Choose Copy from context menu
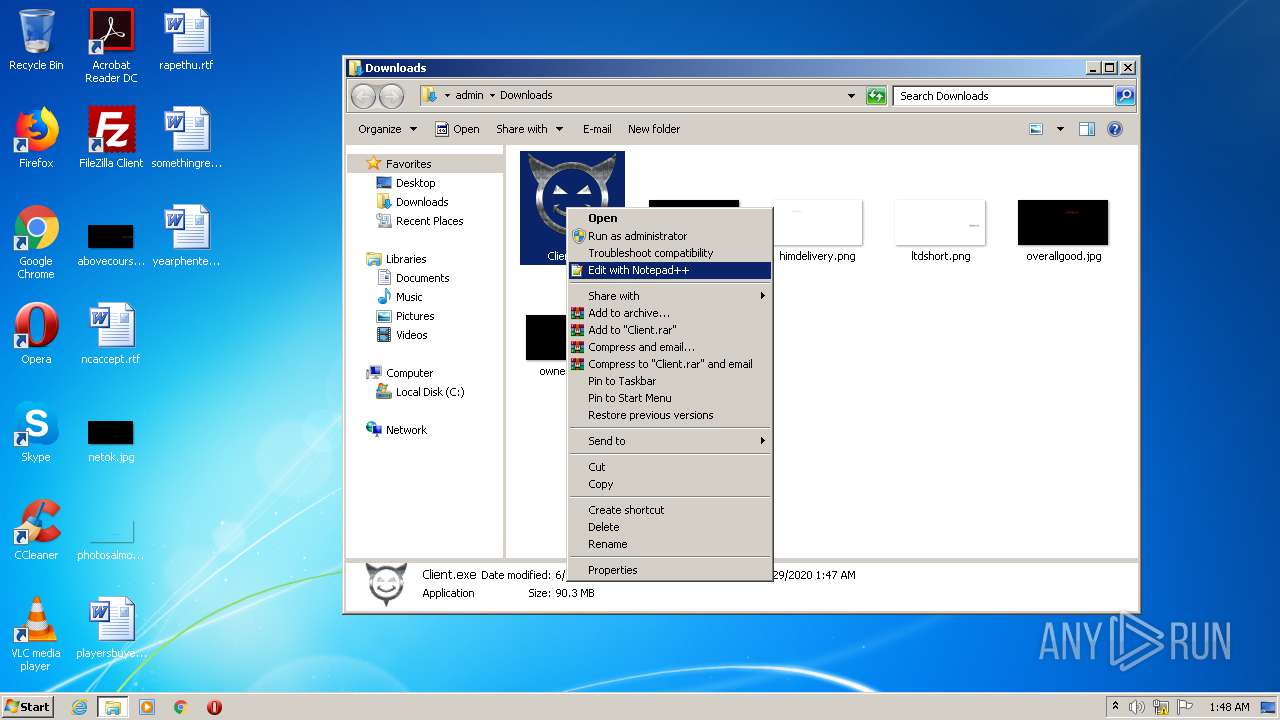The height and width of the screenshot is (720, 1280). pos(670,484)
